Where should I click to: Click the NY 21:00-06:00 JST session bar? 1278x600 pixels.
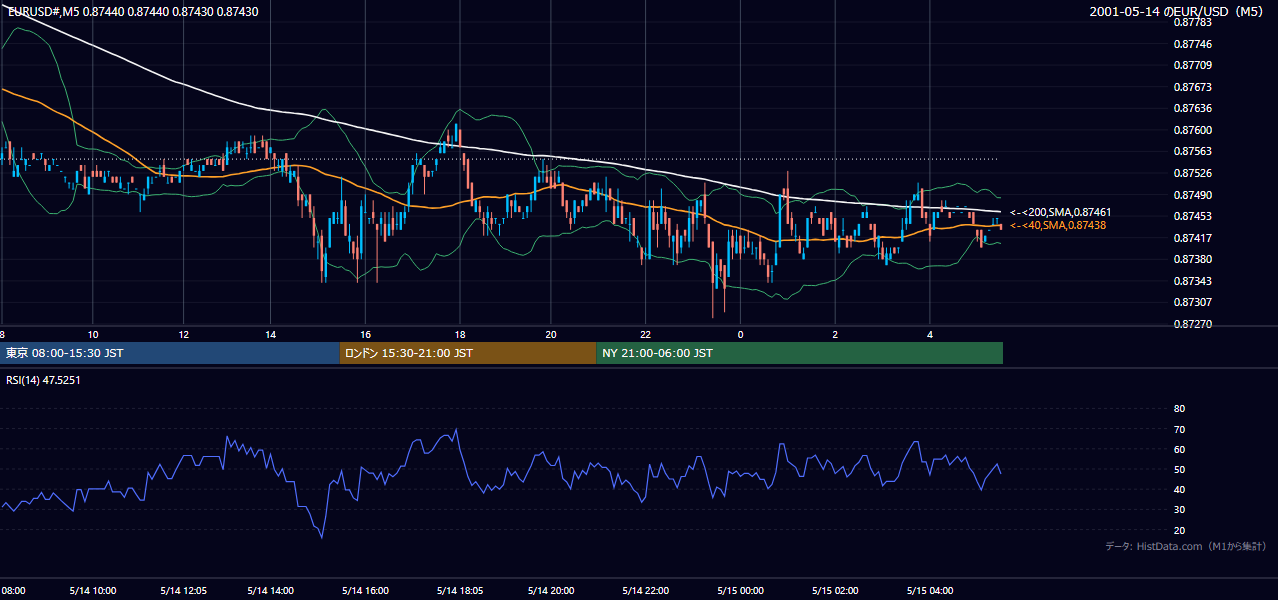point(799,353)
